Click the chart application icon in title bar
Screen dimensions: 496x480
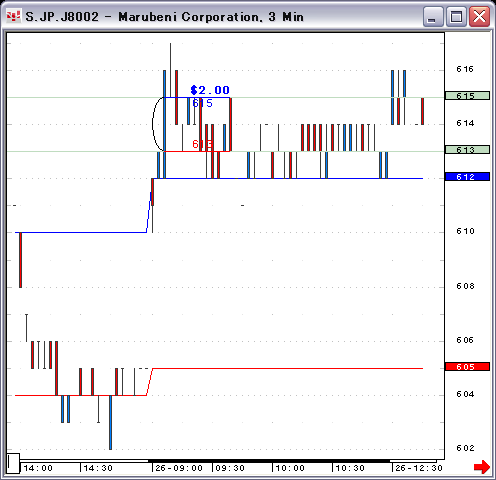(14, 16)
